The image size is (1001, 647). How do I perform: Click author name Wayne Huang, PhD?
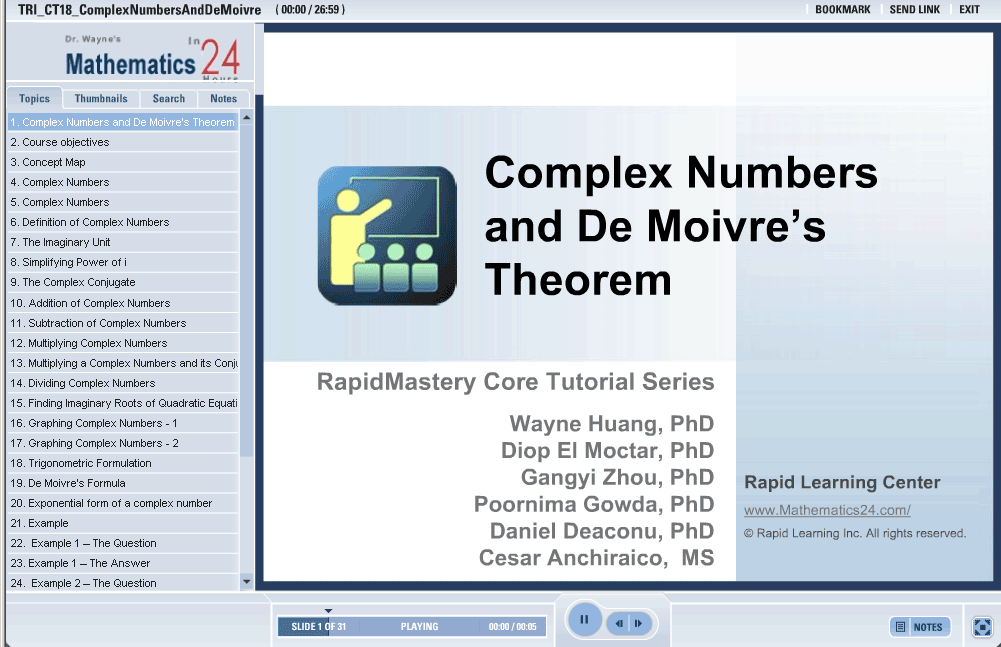pyautogui.click(x=612, y=424)
